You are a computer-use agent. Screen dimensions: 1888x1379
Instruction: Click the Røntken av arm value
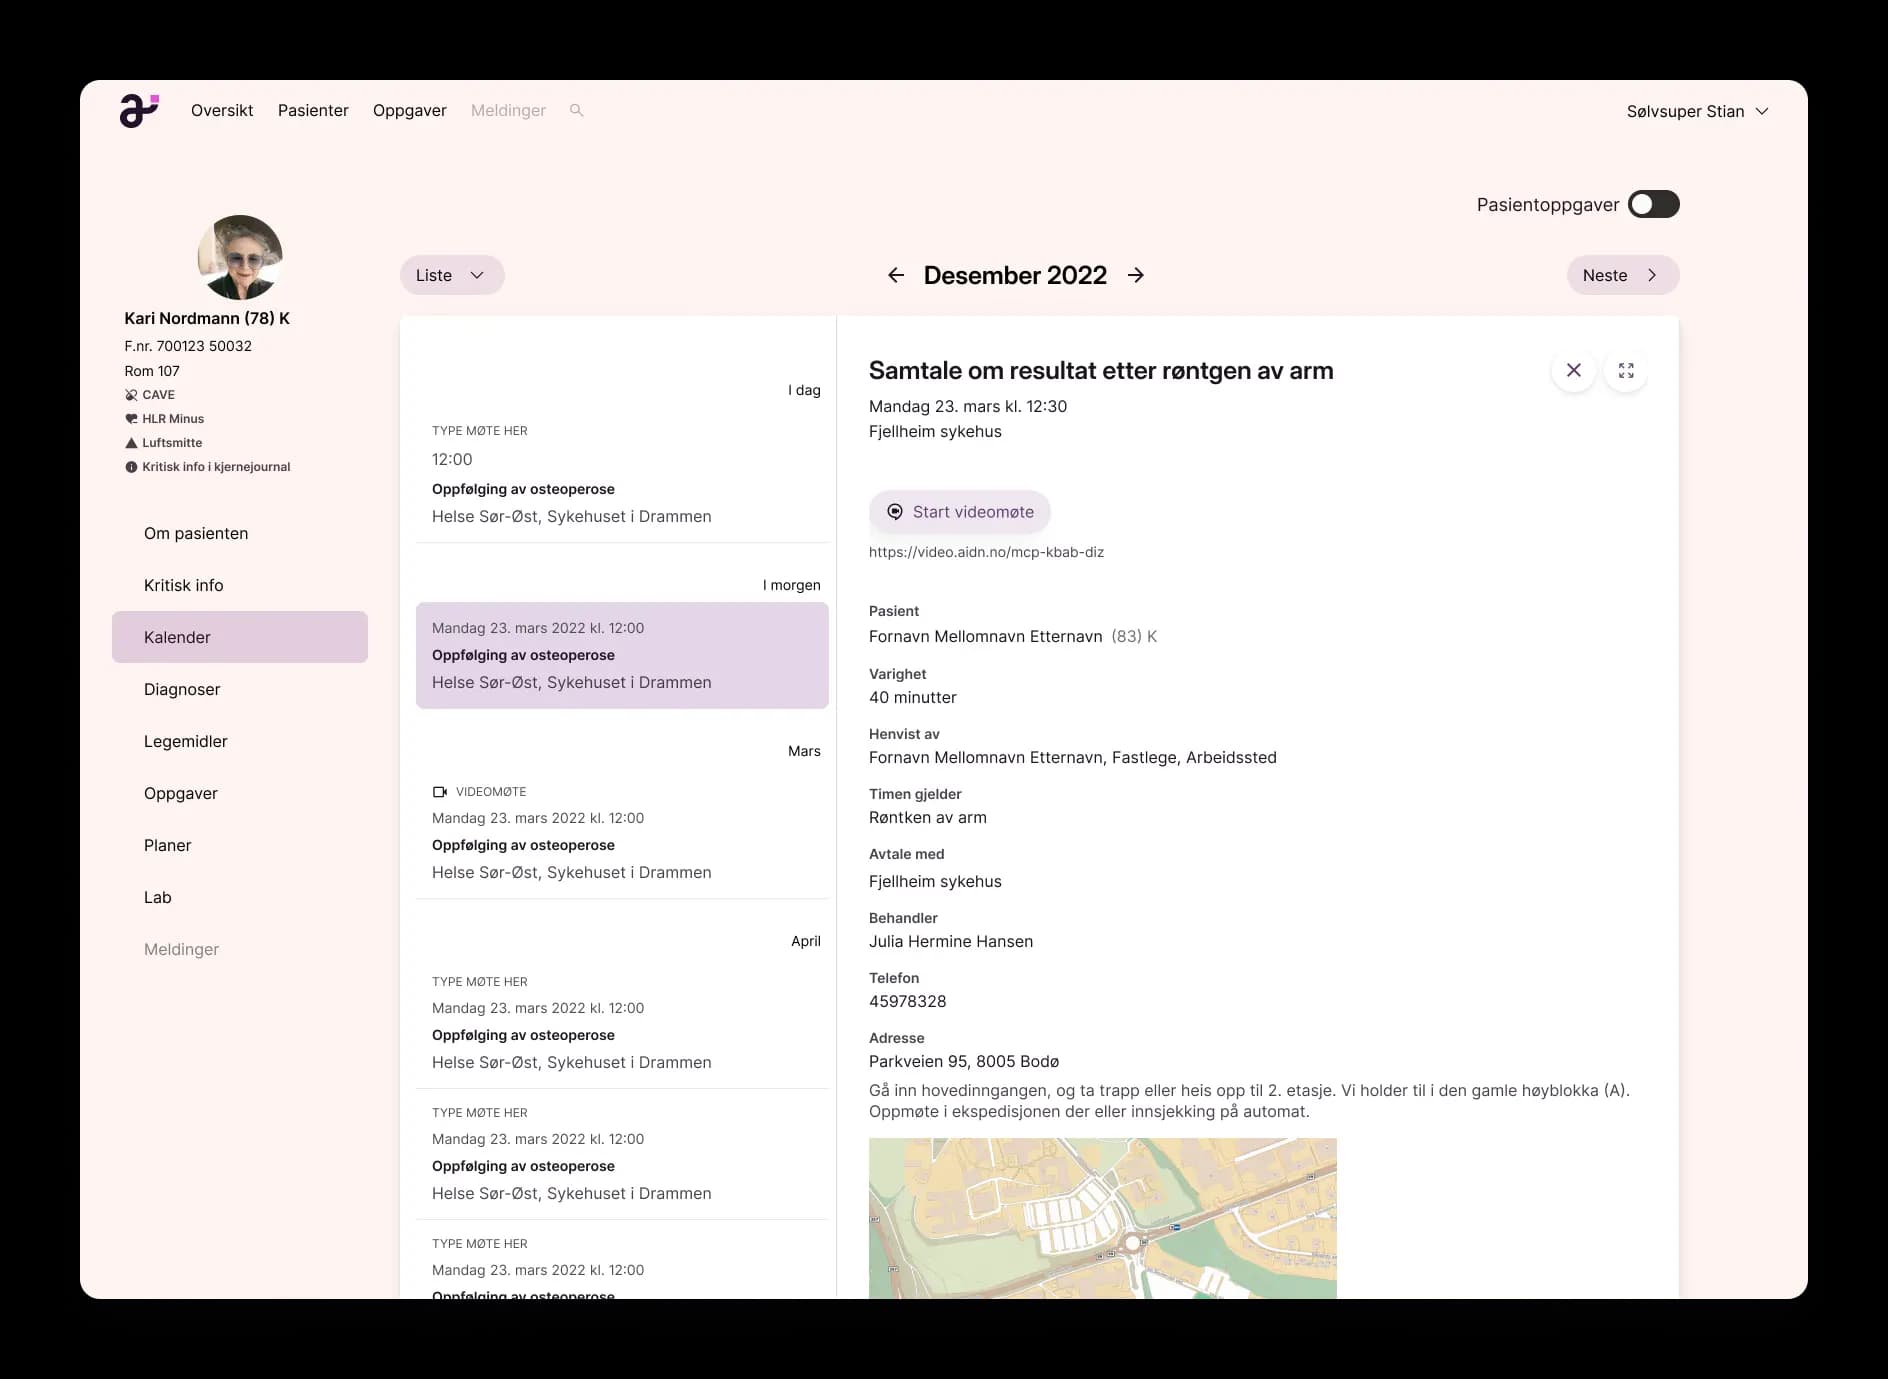tap(928, 817)
